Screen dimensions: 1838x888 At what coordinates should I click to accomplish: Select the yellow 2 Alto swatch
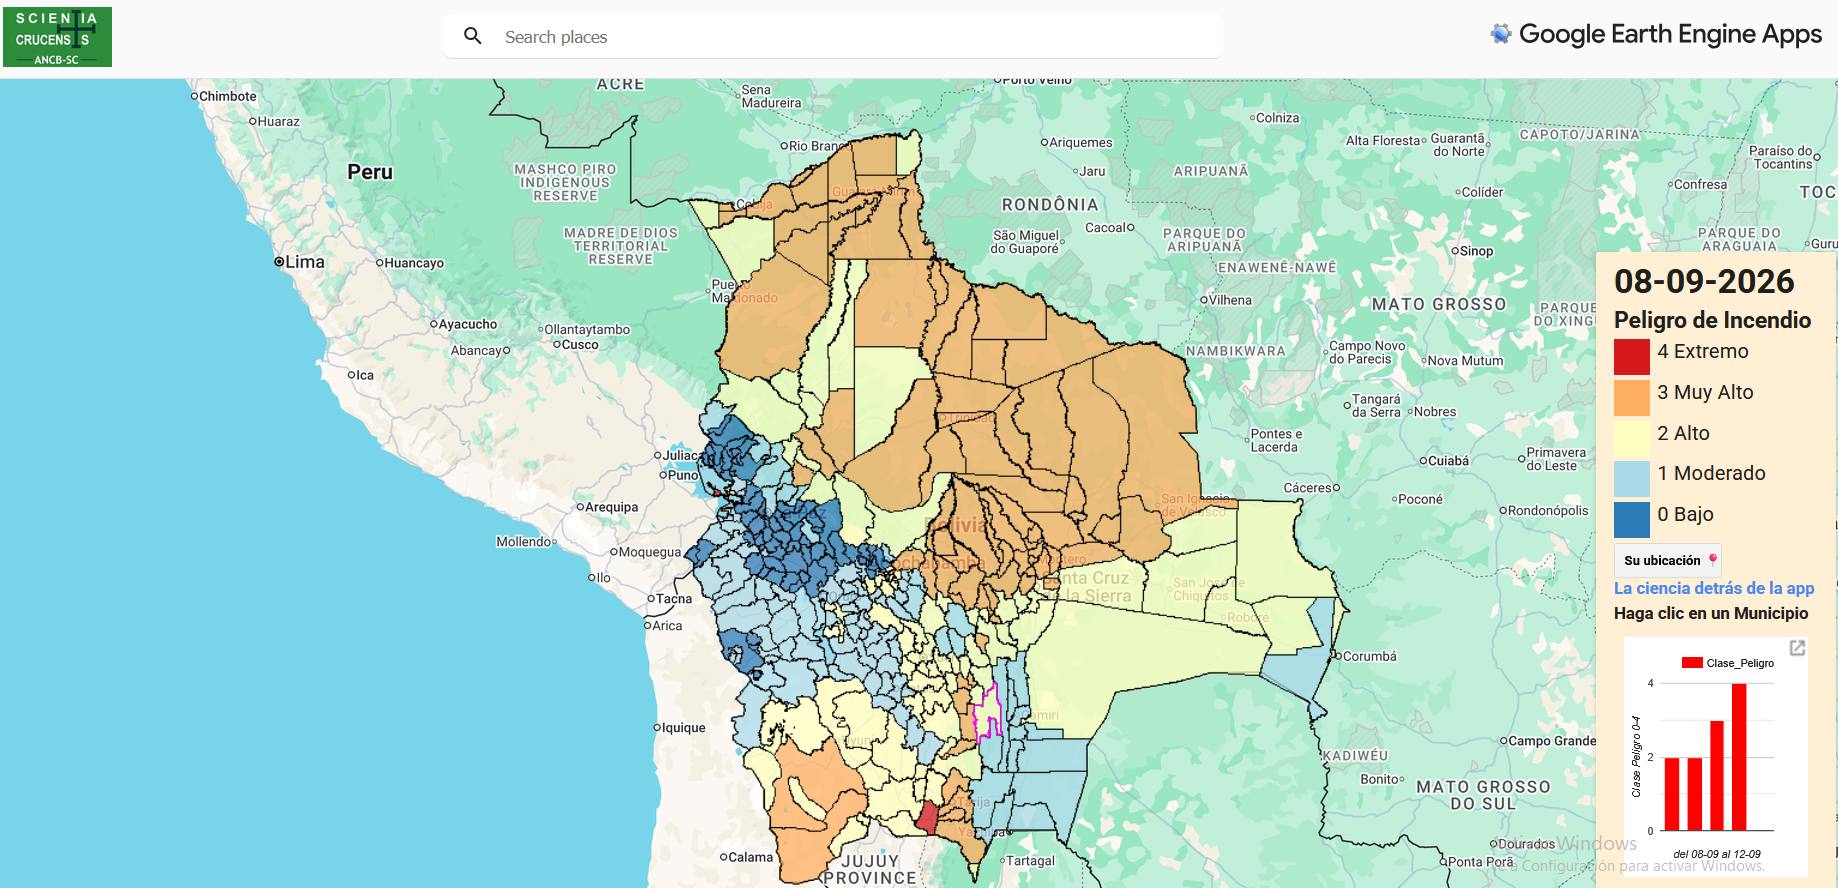click(x=1631, y=438)
